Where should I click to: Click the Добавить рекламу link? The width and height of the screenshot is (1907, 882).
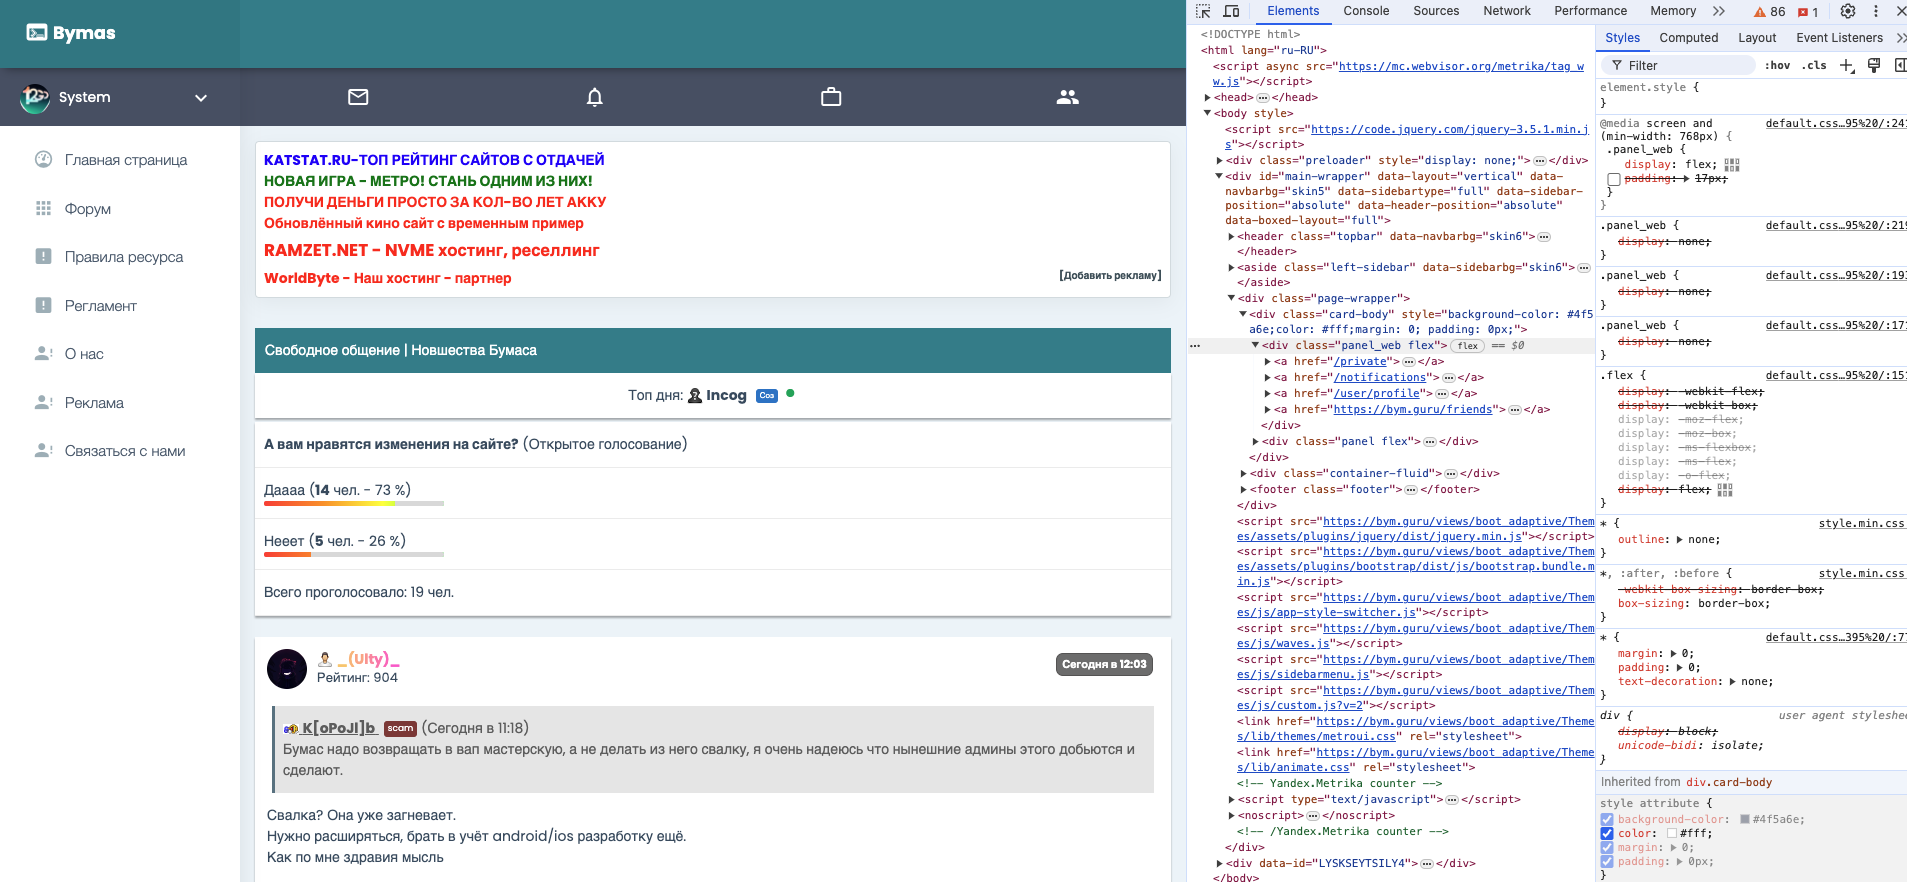(x=1110, y=275)
